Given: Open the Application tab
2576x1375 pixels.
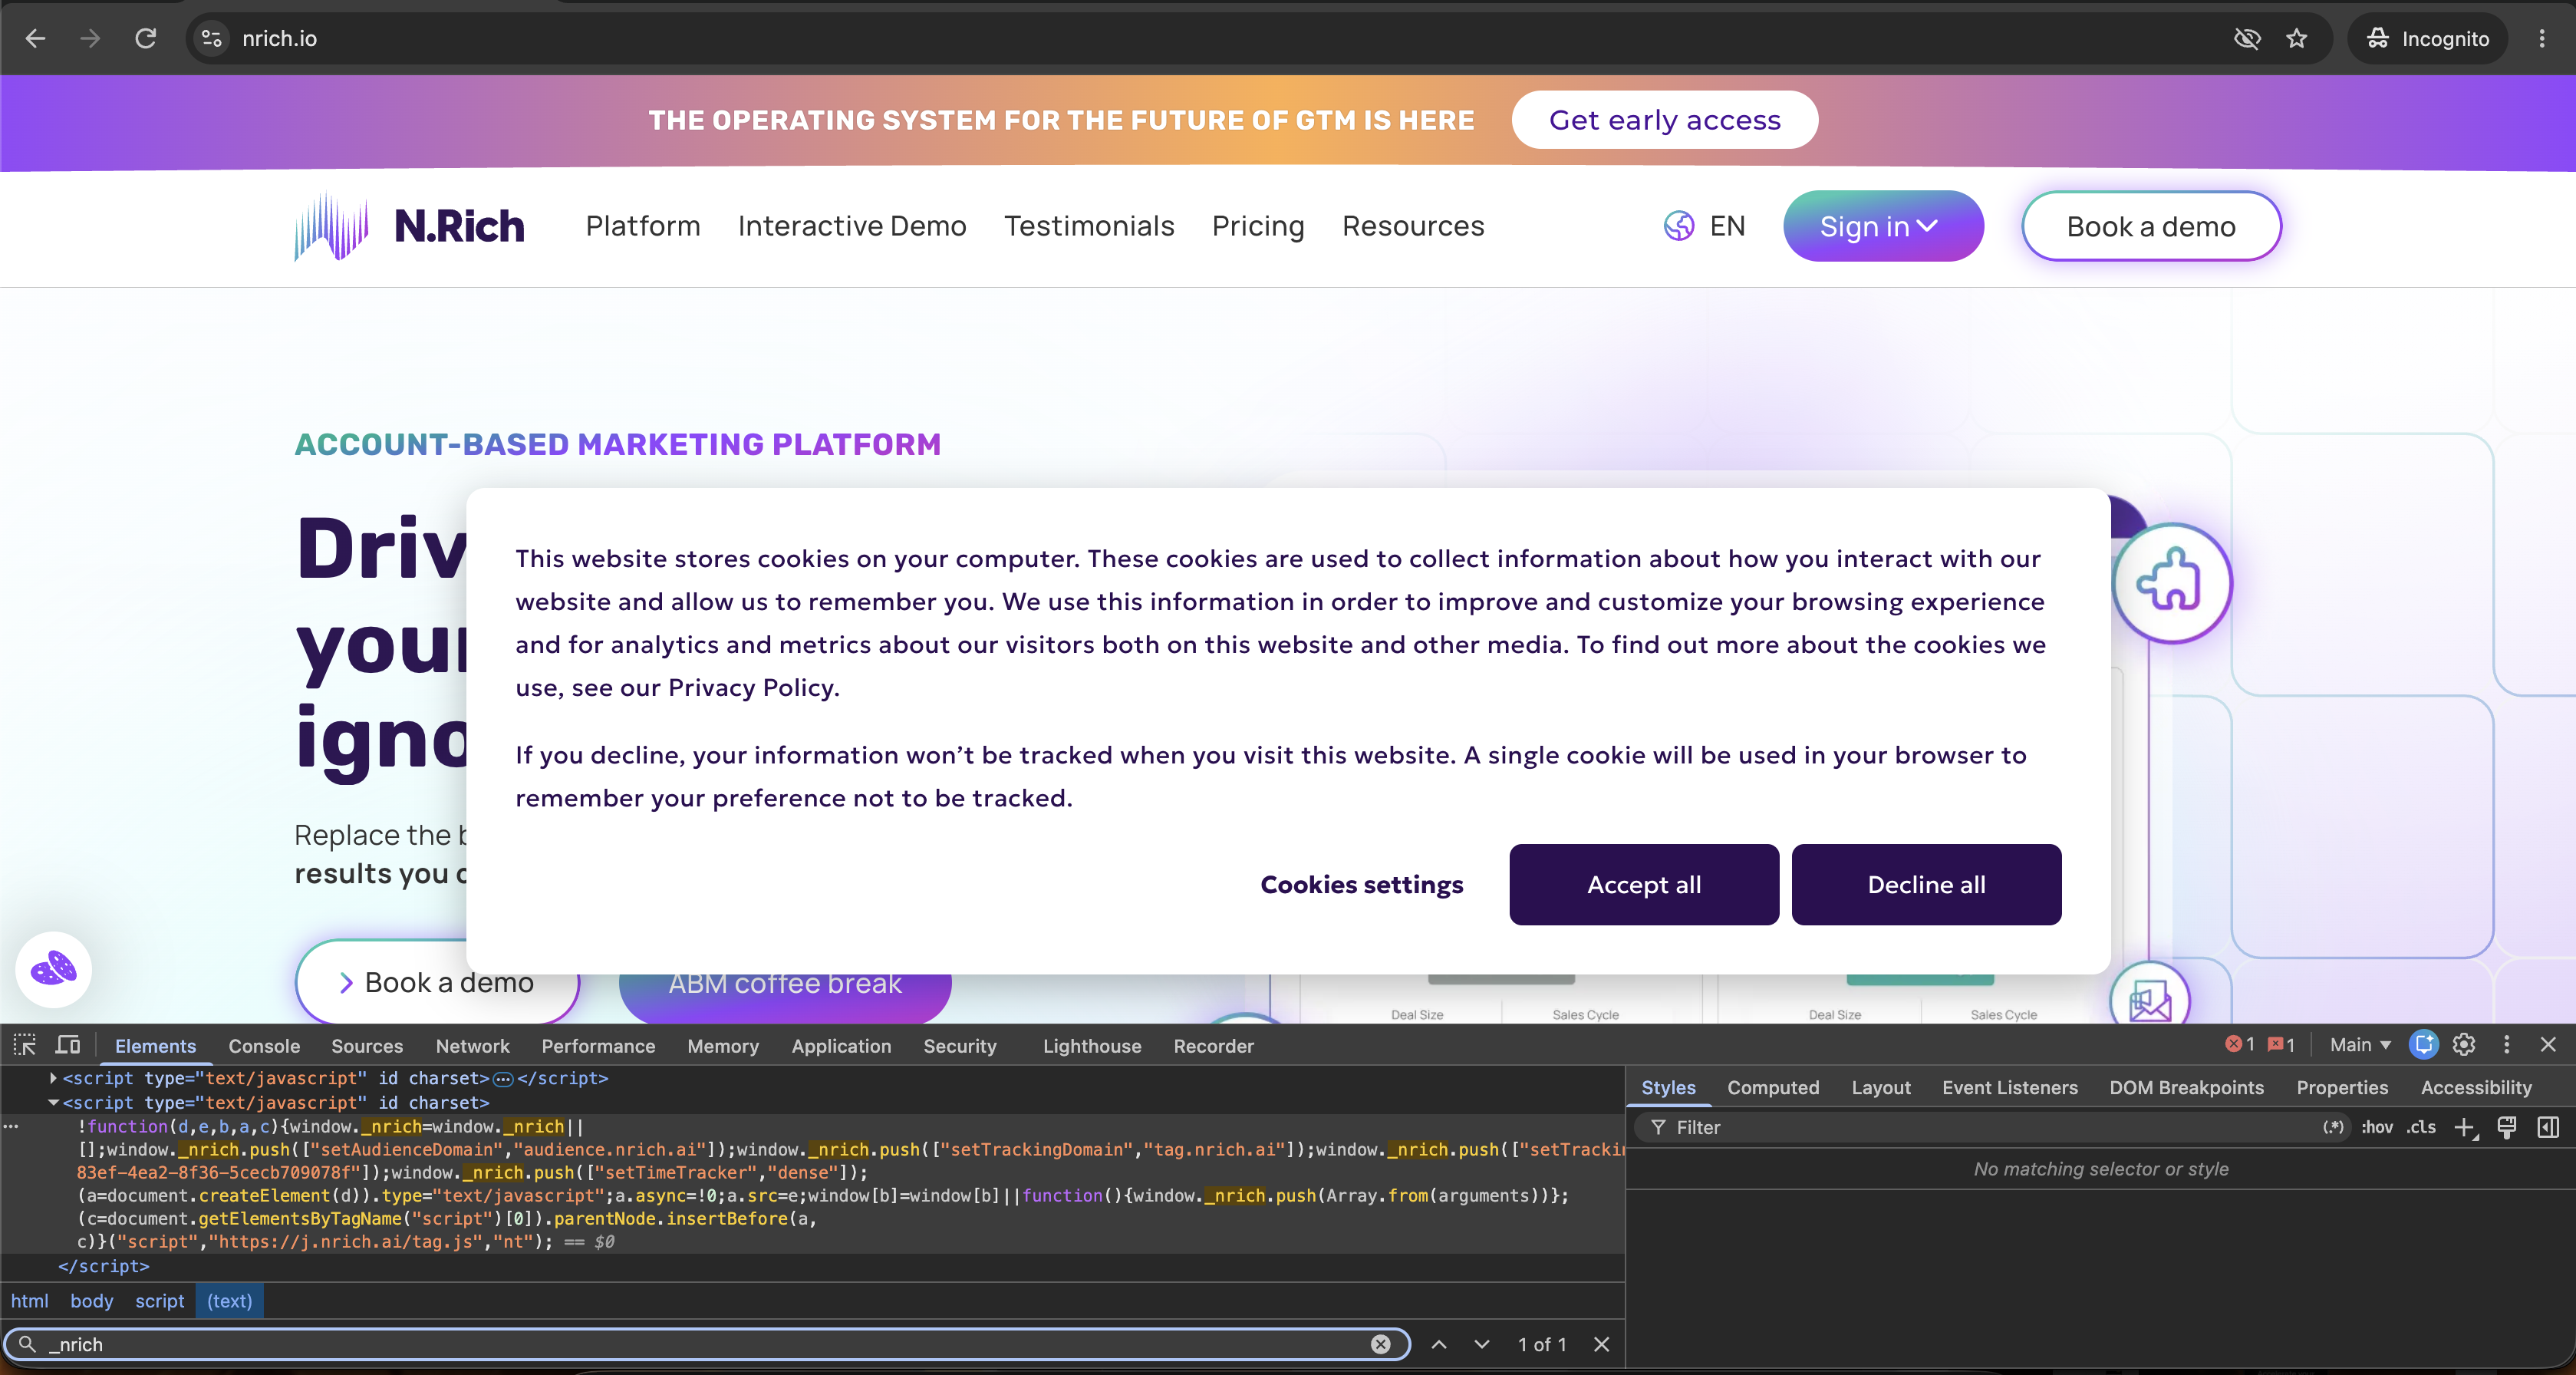Looking at the screenshot, I should (x=841, y=1045).
